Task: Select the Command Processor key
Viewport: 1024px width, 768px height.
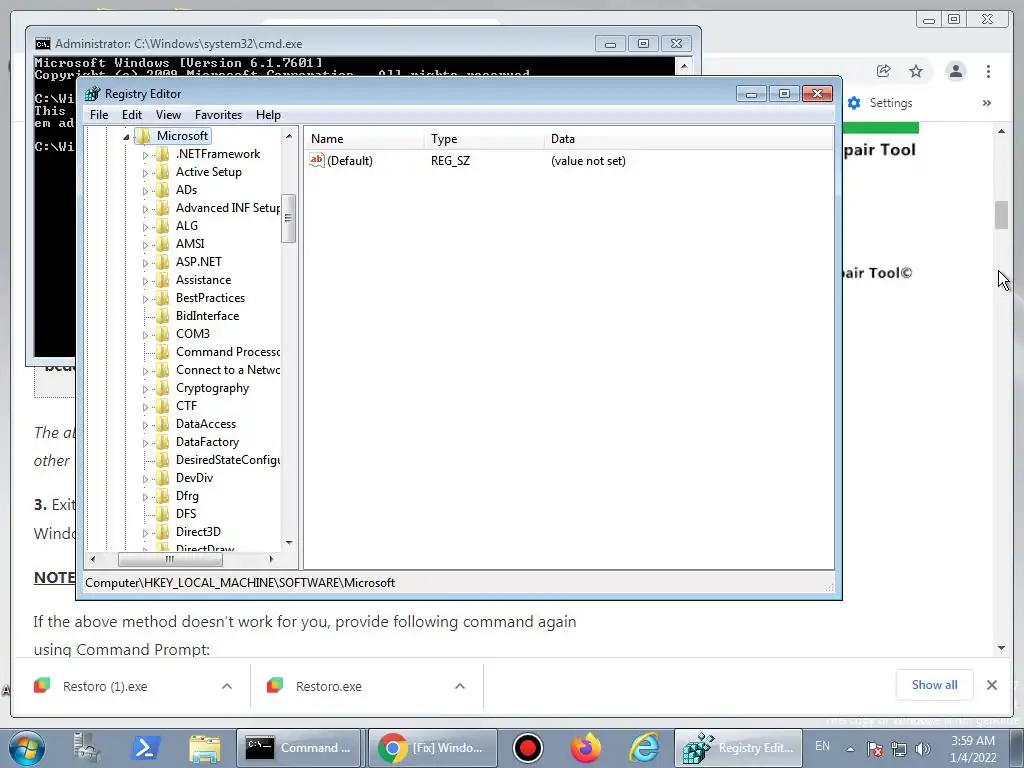Action: pos(228,351)
